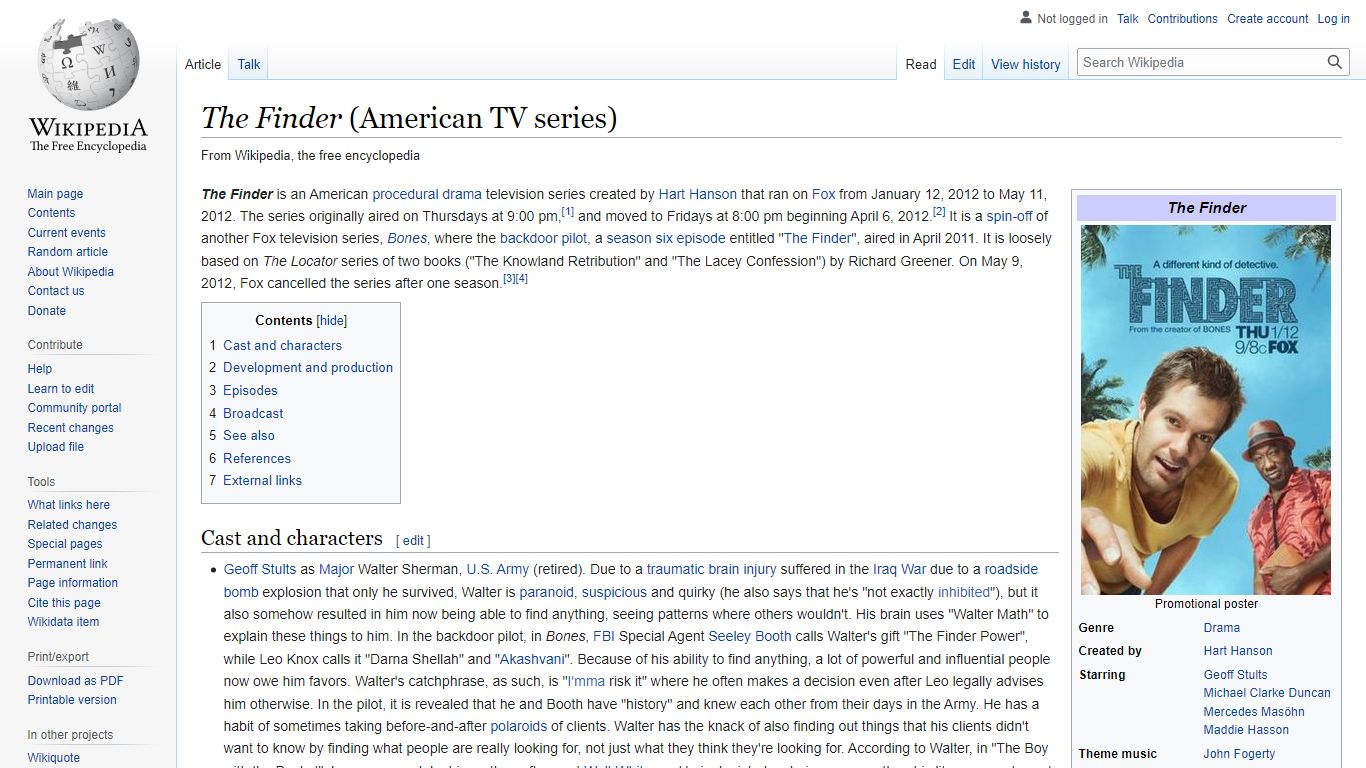Open the promotional poster image
Screen dimensions: 1366x768
[x=1206, y=409]
